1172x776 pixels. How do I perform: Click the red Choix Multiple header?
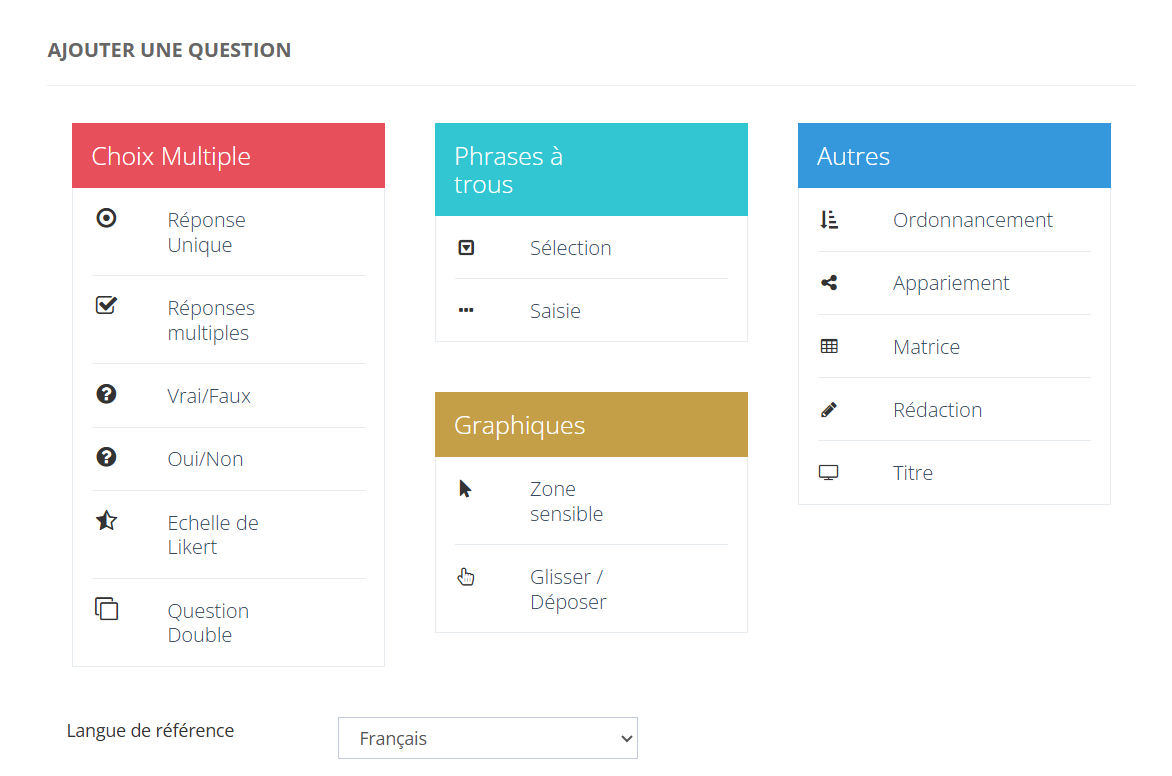228,156
